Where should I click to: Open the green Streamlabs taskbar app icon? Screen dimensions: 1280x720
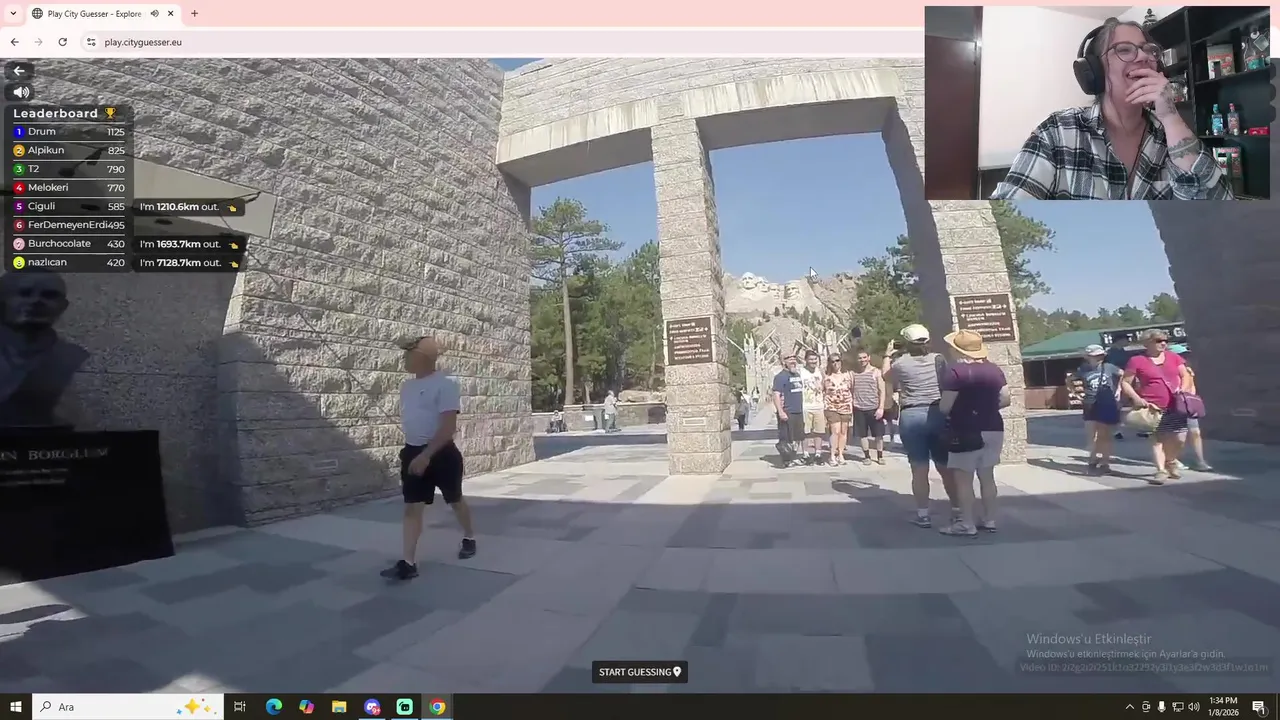coord(404,707)
